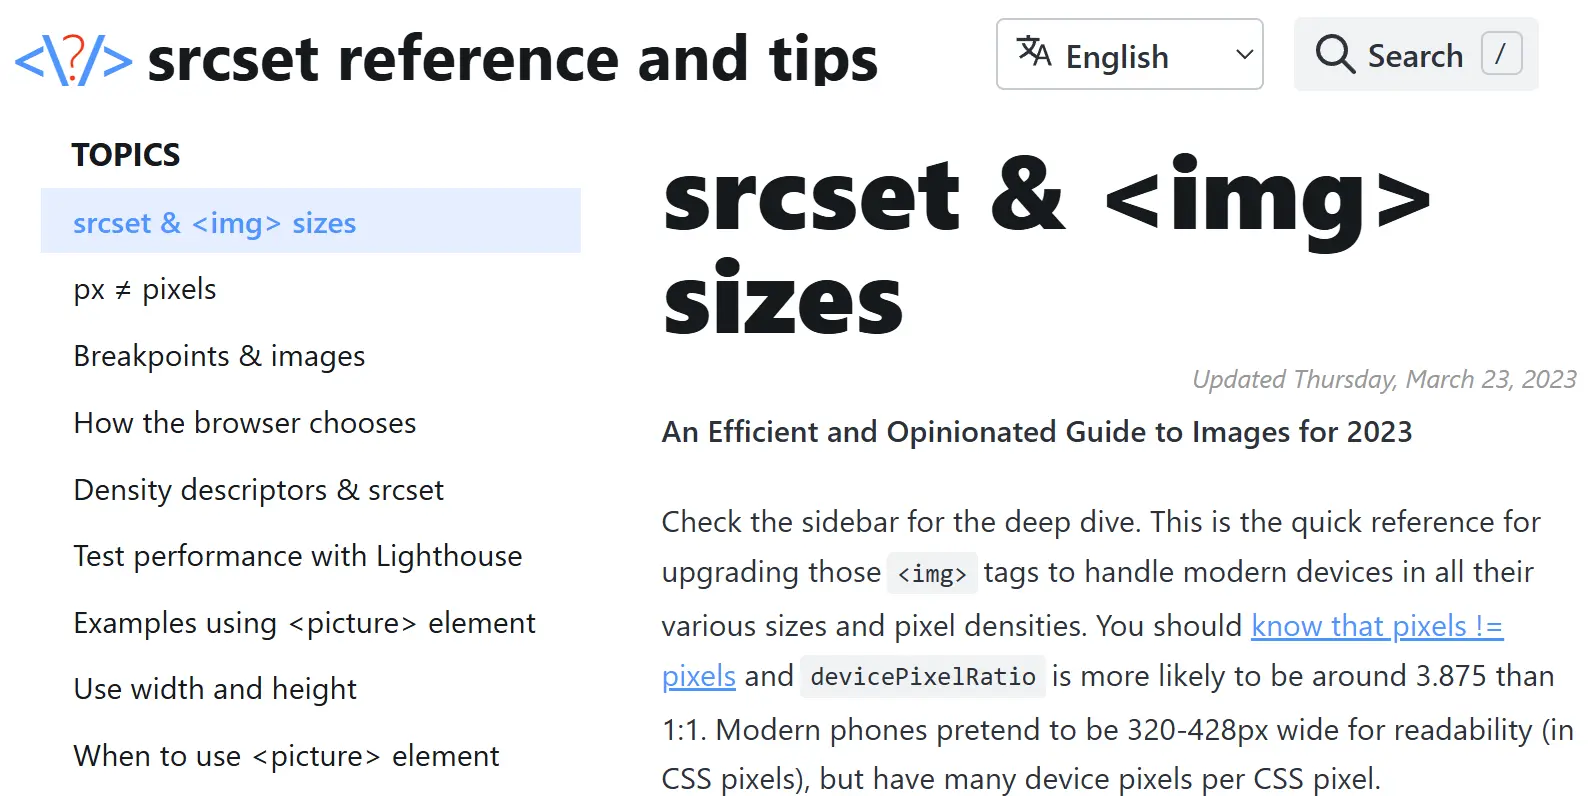Navigate to How the browser chooses
The image size is (1588, 796).
point(245,423)
